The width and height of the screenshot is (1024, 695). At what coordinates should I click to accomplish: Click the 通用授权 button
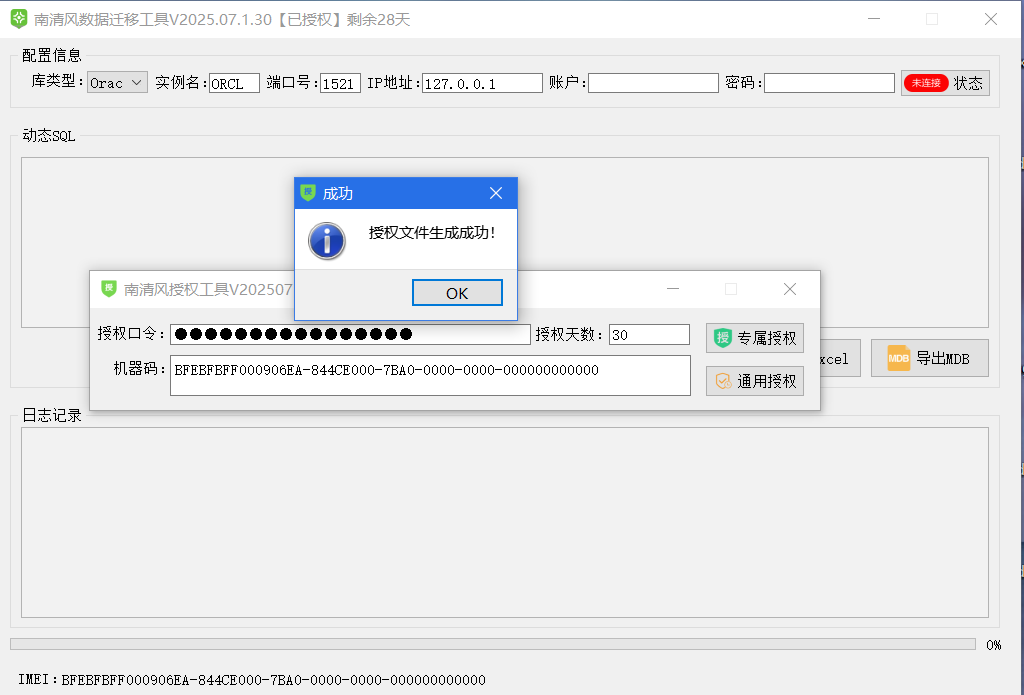pos(763,381)
